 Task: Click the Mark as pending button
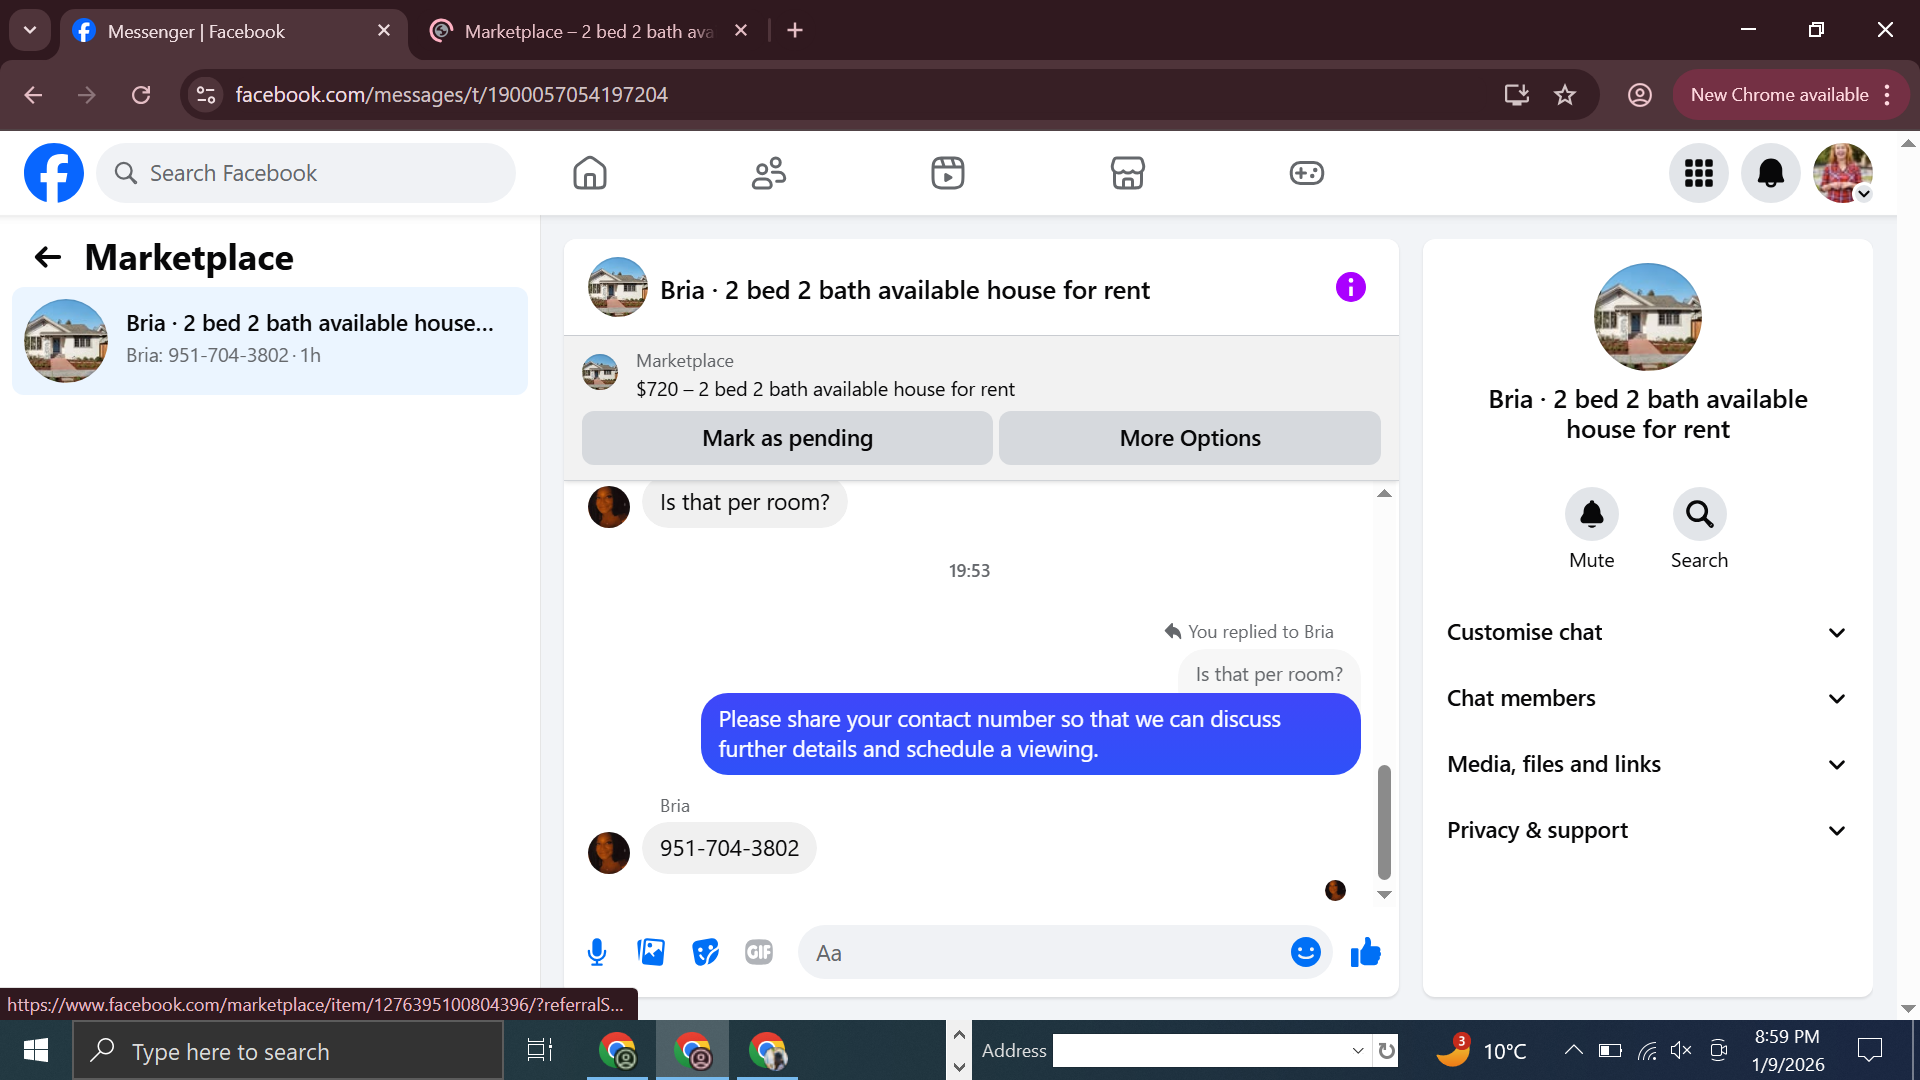[x=787, y=438]
